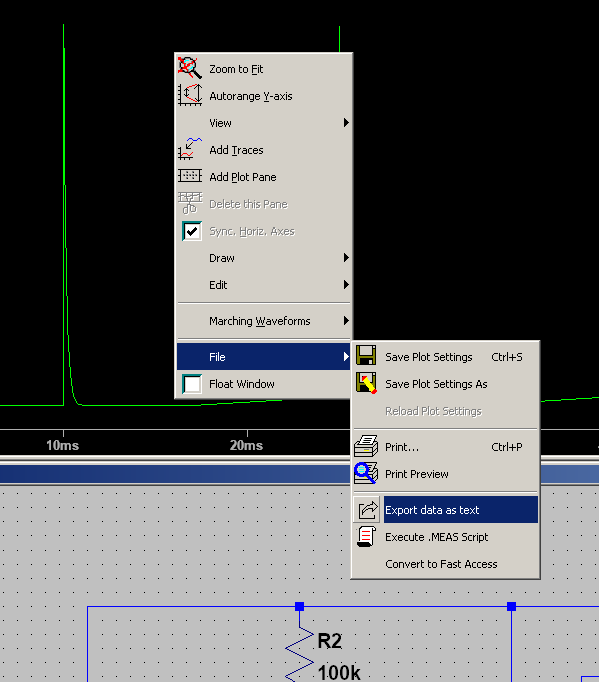Click the Print Preview magnifier icon

pos(366,473)
